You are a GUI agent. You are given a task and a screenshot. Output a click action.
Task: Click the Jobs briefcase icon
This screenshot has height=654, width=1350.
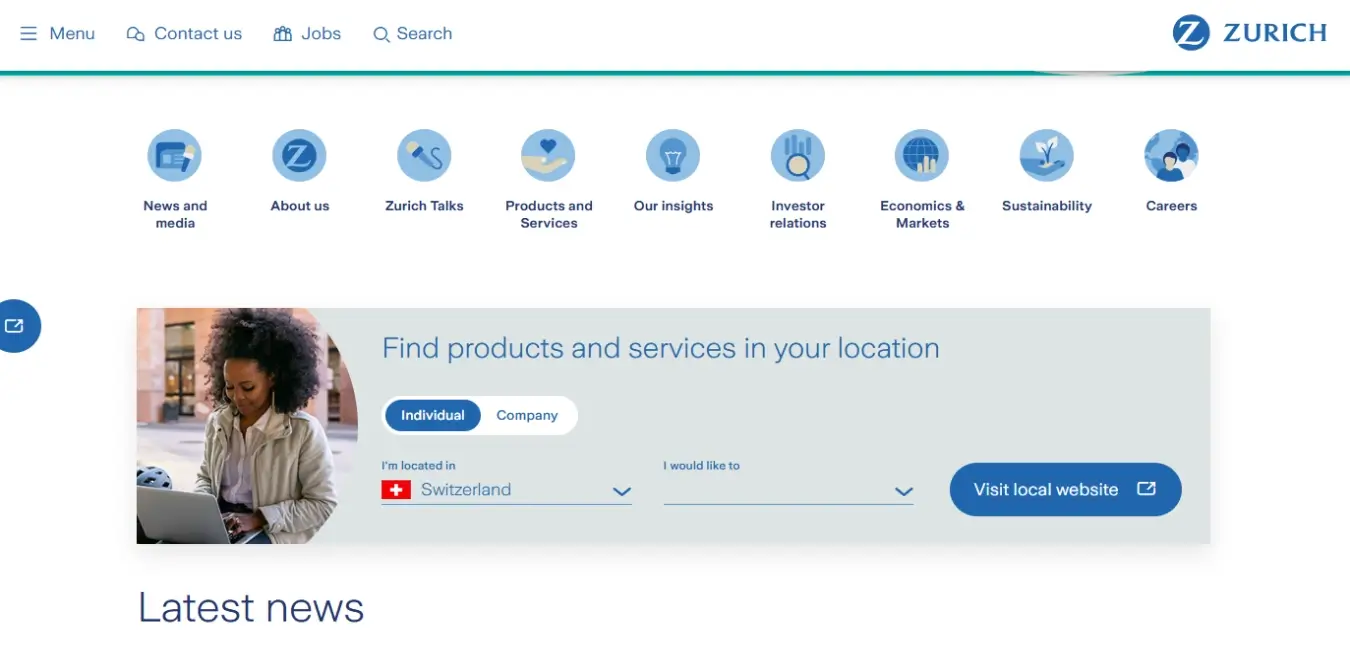(282, 34)
